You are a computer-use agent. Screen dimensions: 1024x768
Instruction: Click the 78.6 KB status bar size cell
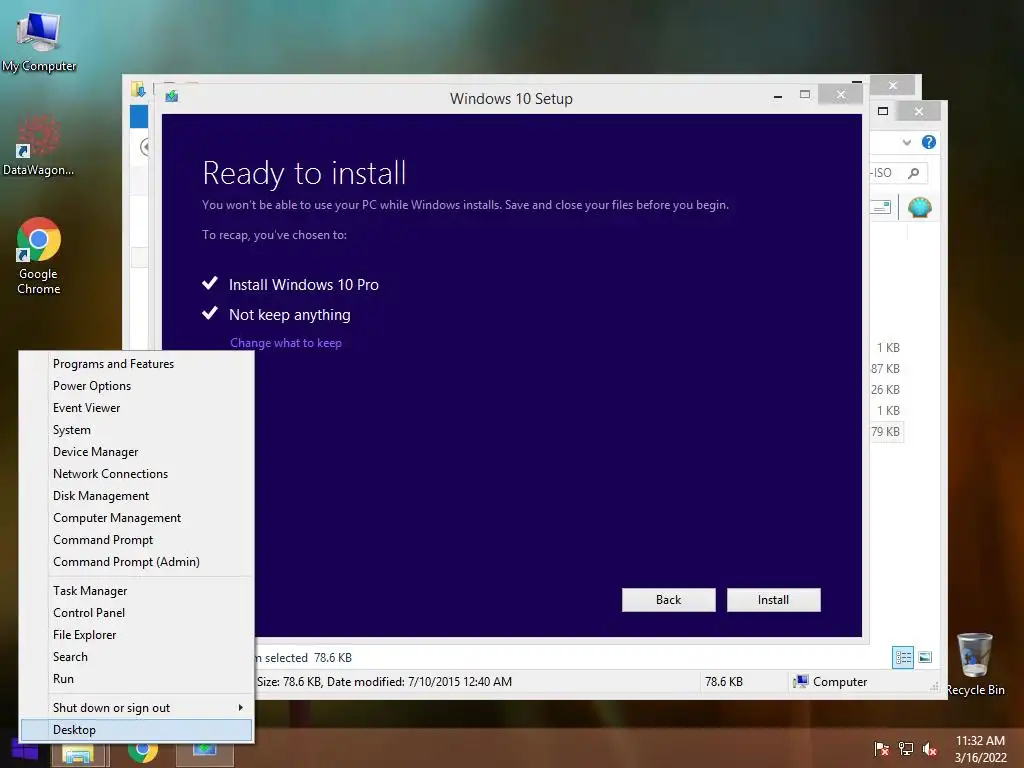click(724, 682)
